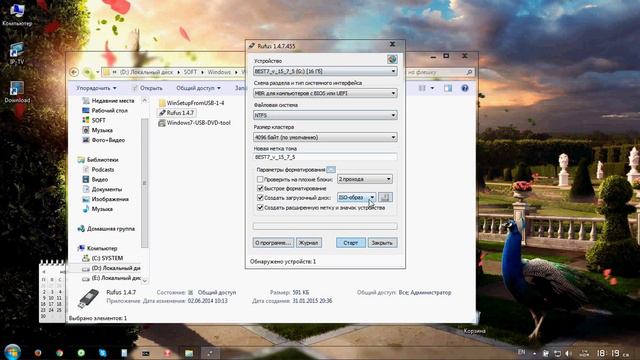Open Фото+Видео in Explorer sidebar

103,140
